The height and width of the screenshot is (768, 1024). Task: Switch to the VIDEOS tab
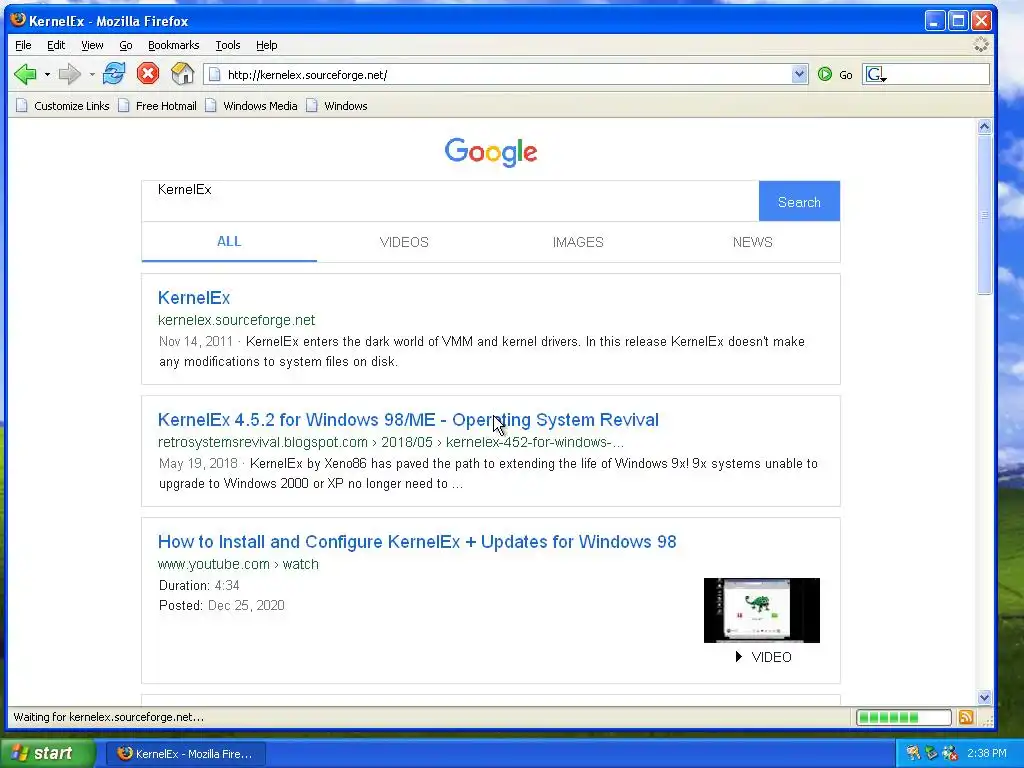(404, 242)
